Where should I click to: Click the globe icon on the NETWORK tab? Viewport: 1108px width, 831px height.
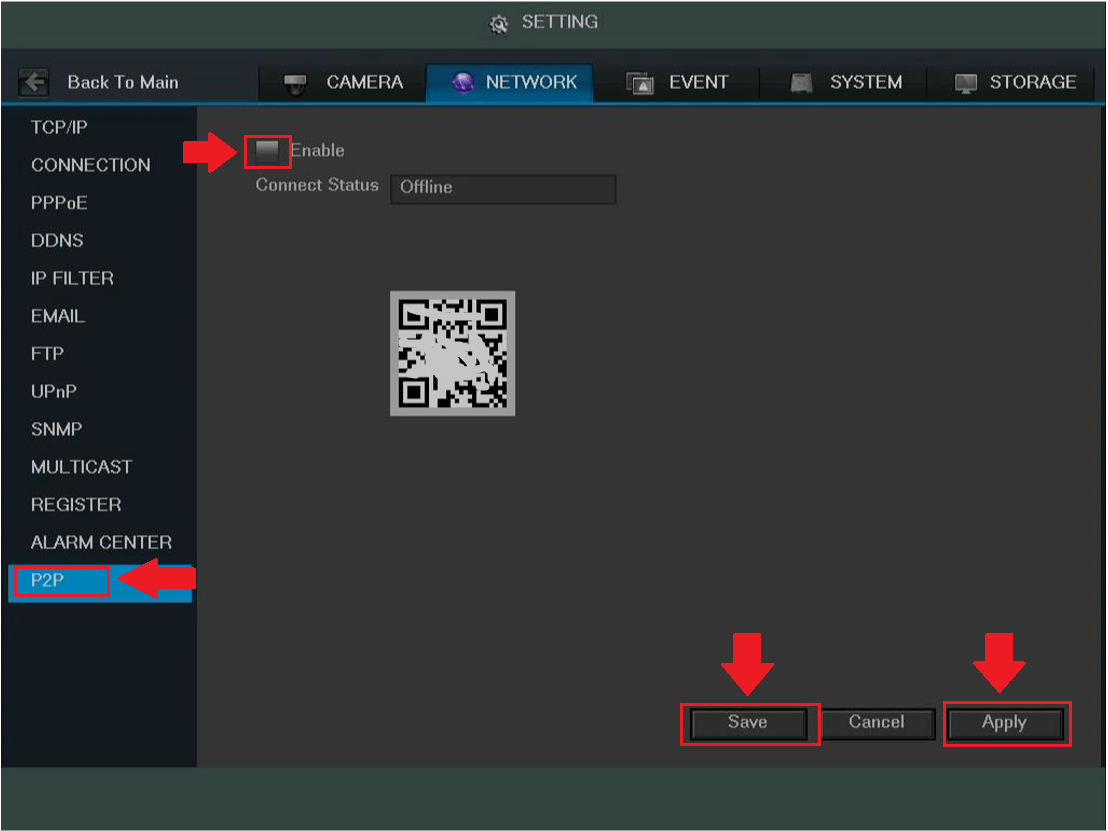[x=462, y=82]
